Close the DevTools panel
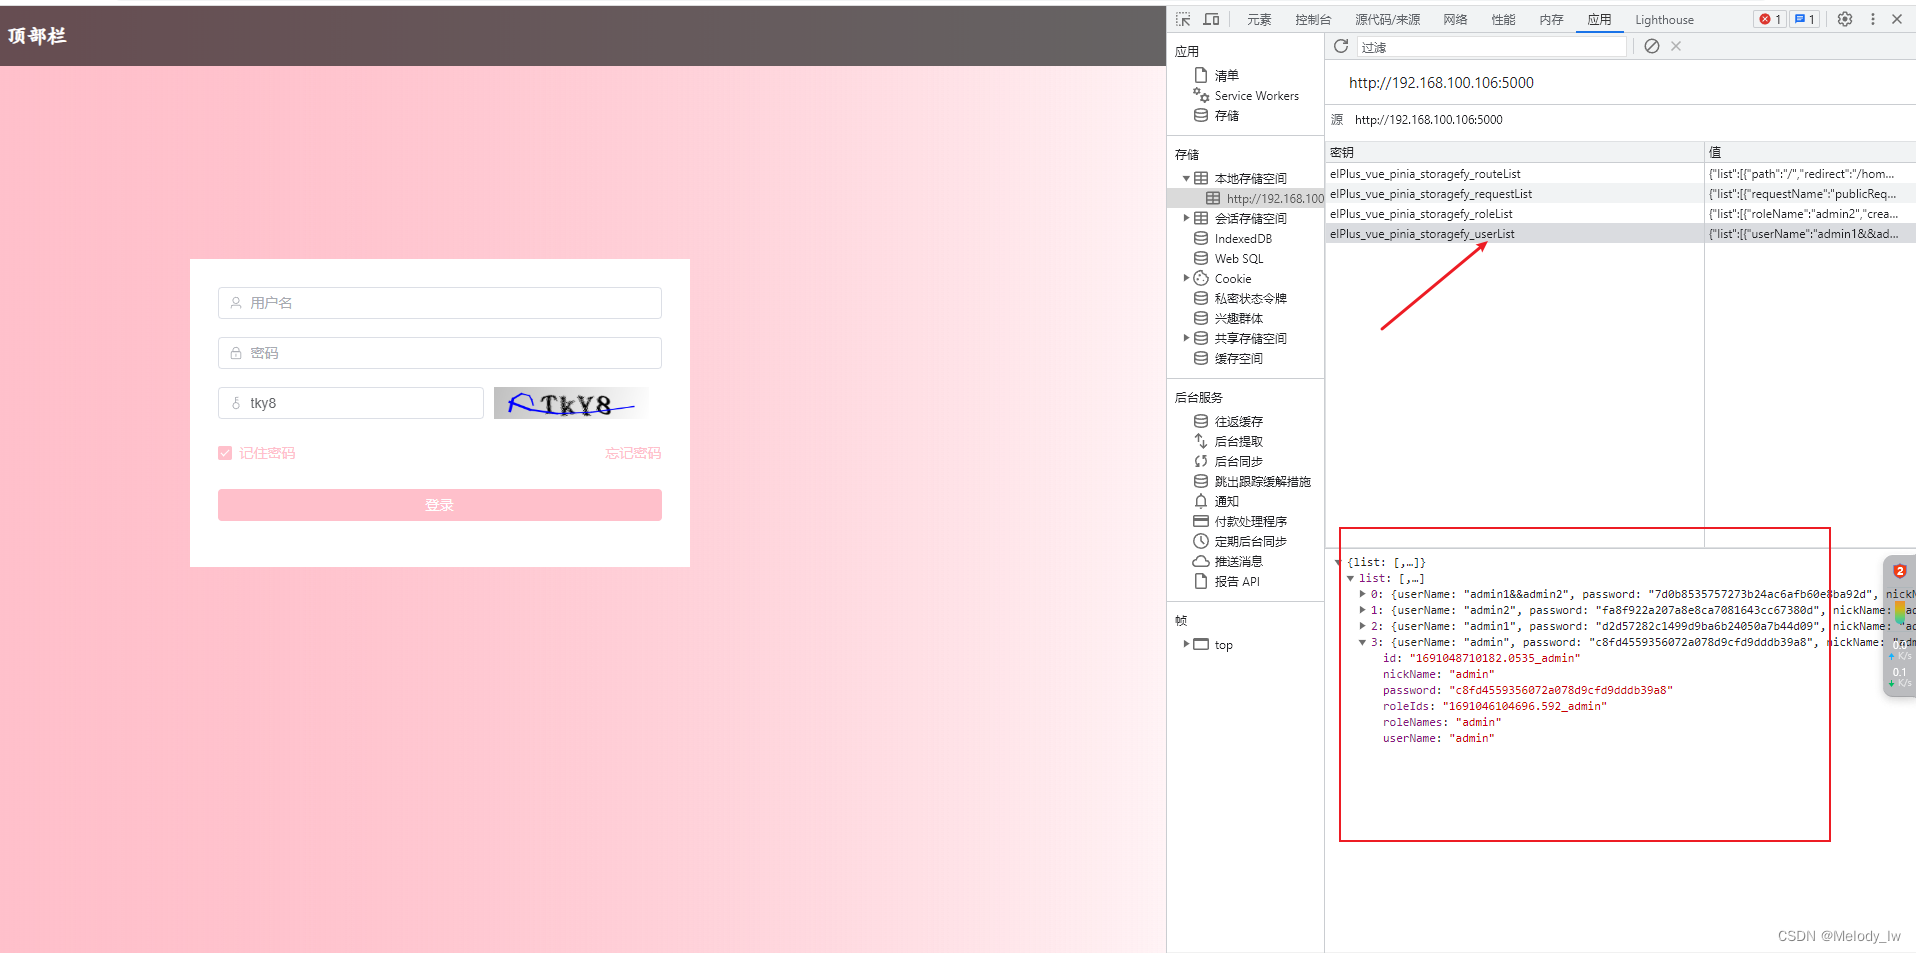The image size is (1916, 953). pos(1897,19)
